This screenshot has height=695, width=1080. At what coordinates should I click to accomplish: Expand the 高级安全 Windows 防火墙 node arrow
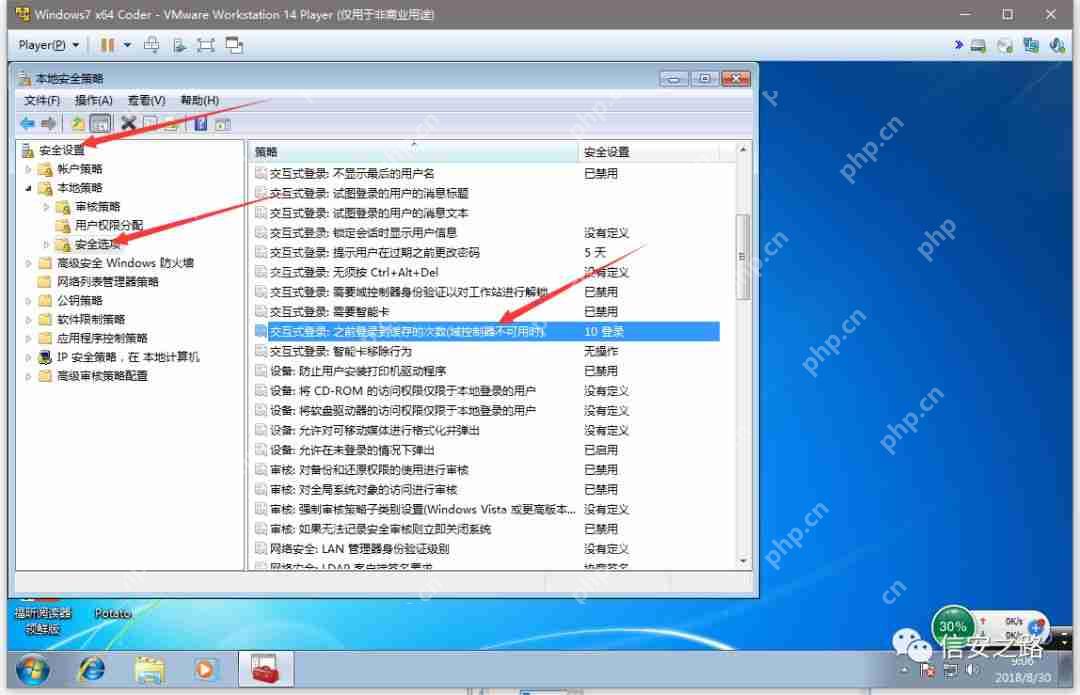pyautogui.click(x=28, y=263)
